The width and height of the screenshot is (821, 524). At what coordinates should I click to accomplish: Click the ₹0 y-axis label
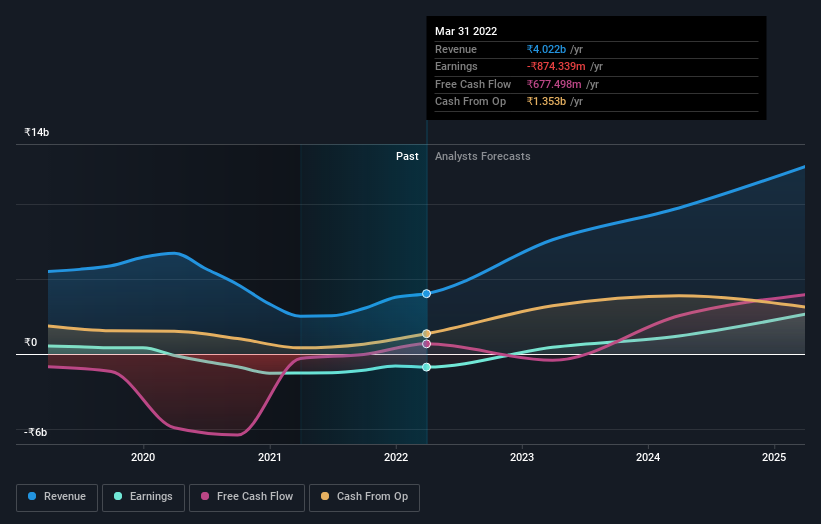point(31,342)
